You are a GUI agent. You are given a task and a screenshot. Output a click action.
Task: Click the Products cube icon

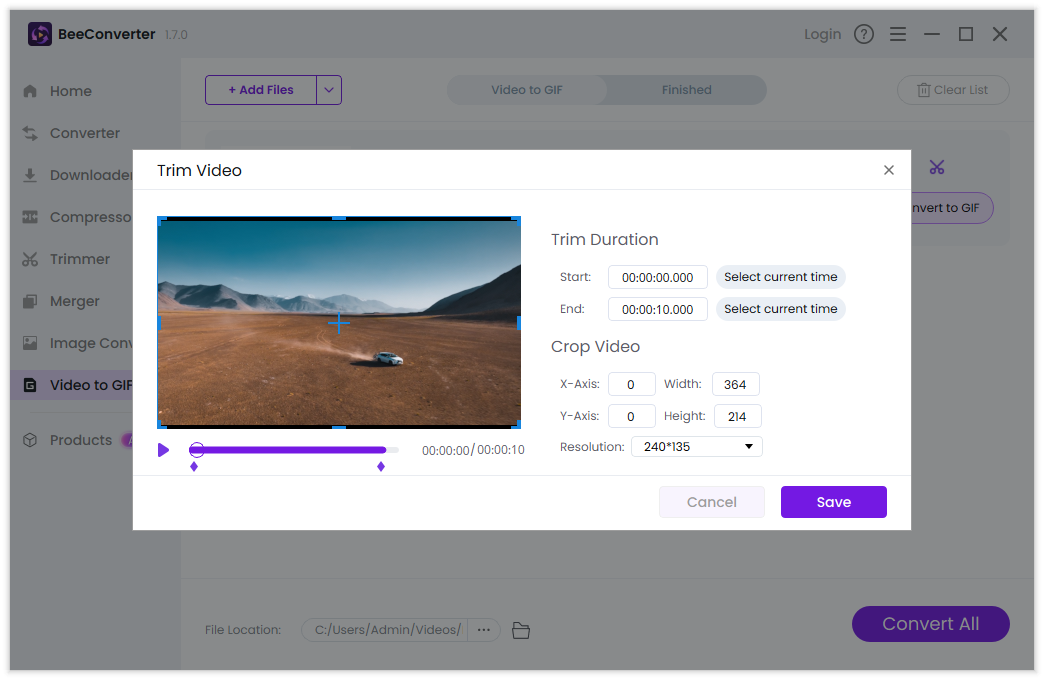click(x=30, y=440)
